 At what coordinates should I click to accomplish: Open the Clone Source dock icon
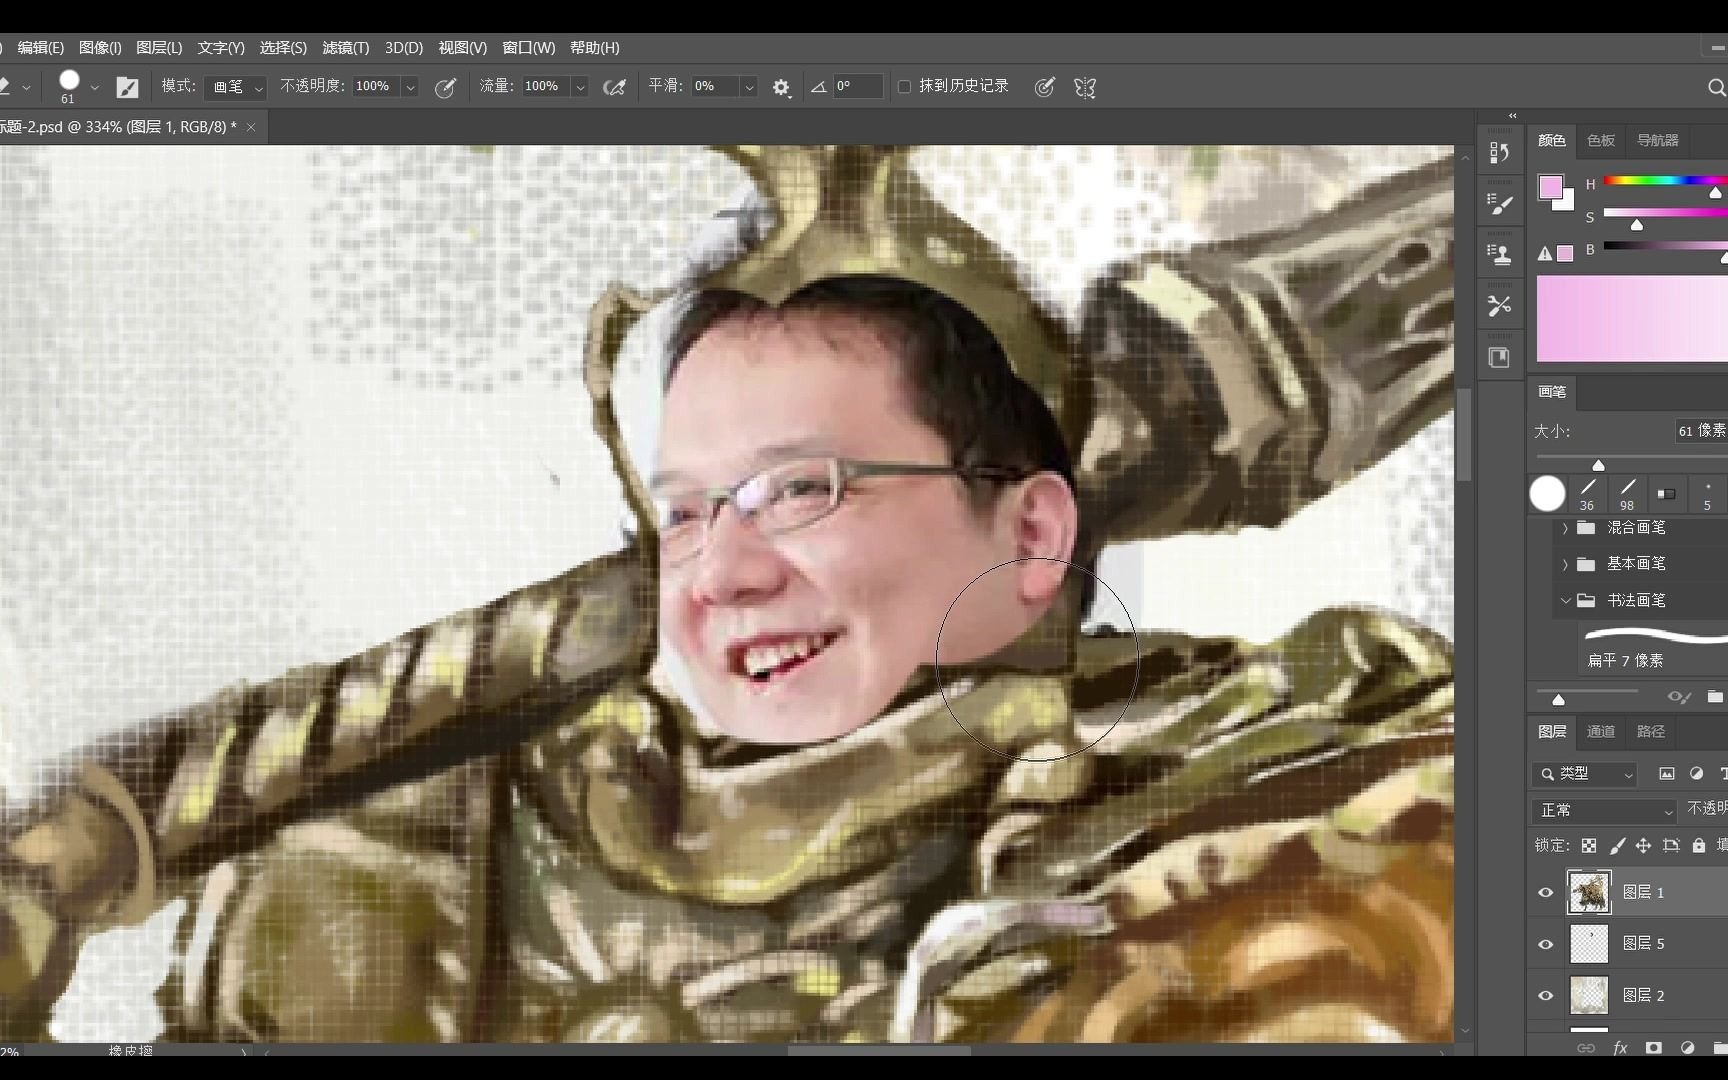pos(1499,254)
